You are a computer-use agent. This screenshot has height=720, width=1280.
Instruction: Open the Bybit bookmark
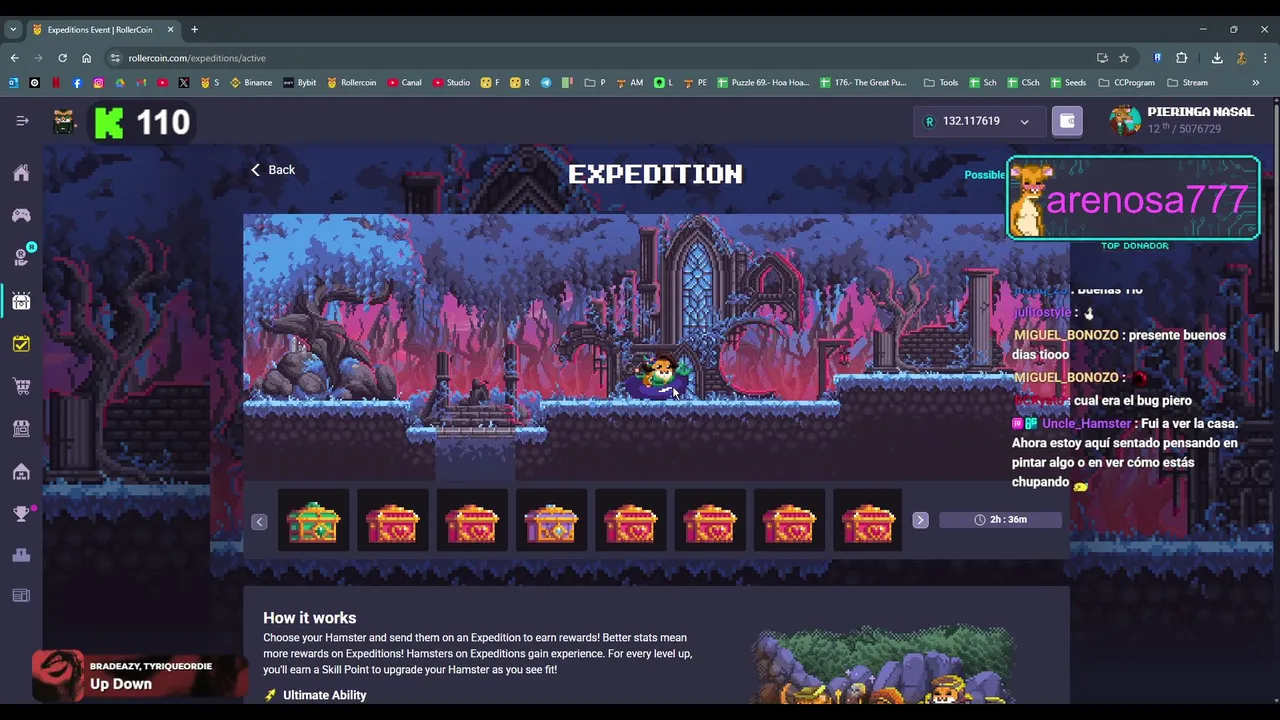(x=300, y=83)
